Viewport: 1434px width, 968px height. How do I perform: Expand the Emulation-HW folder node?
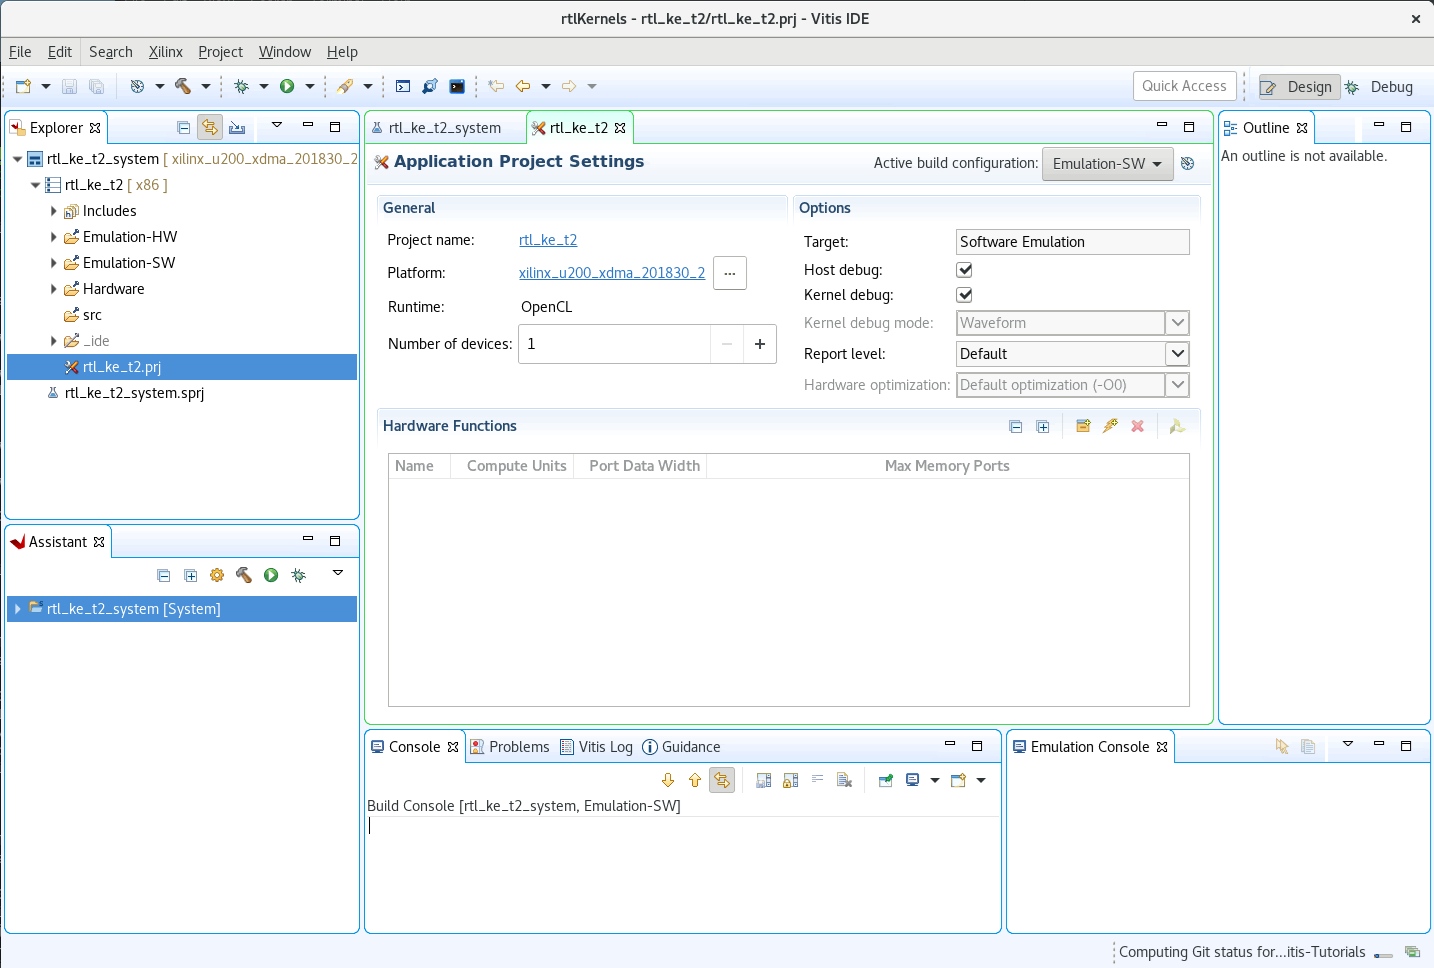click(53, 237)
